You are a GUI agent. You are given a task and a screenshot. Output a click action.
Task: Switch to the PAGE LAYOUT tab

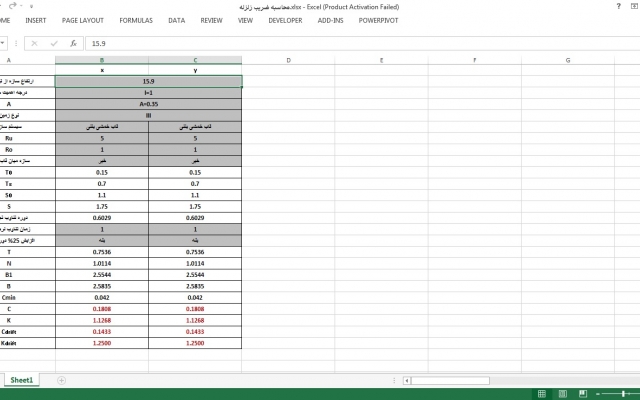[83, 20]
